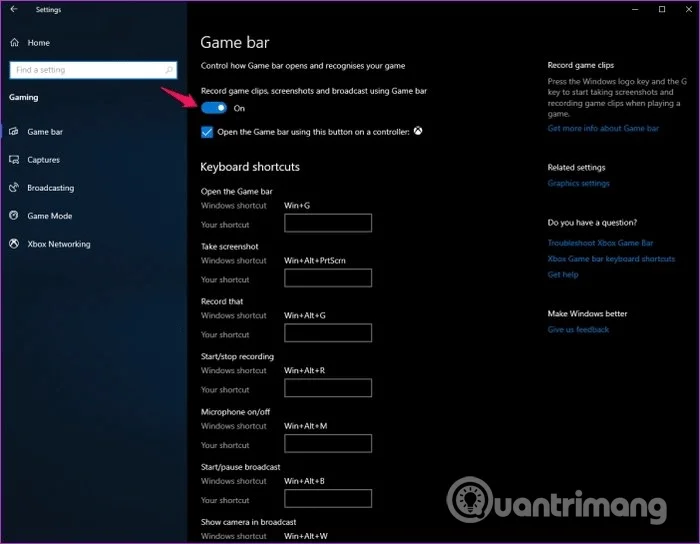Image resolution: width=700 pixels, height=544 pixels.
Task: Click the Xbox Networking sidebar icon
Action: pos(14,244)
